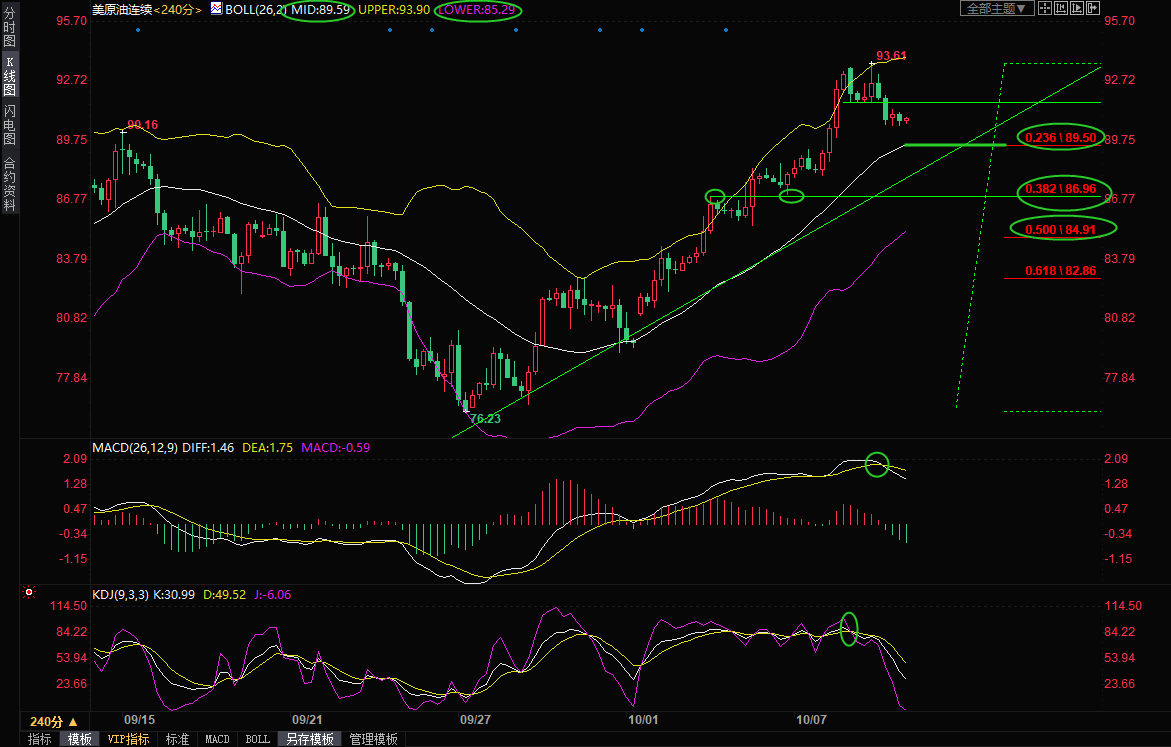Open 闪电图 from the left sidebar
The image size is (1171, 747).
point(9,125)
